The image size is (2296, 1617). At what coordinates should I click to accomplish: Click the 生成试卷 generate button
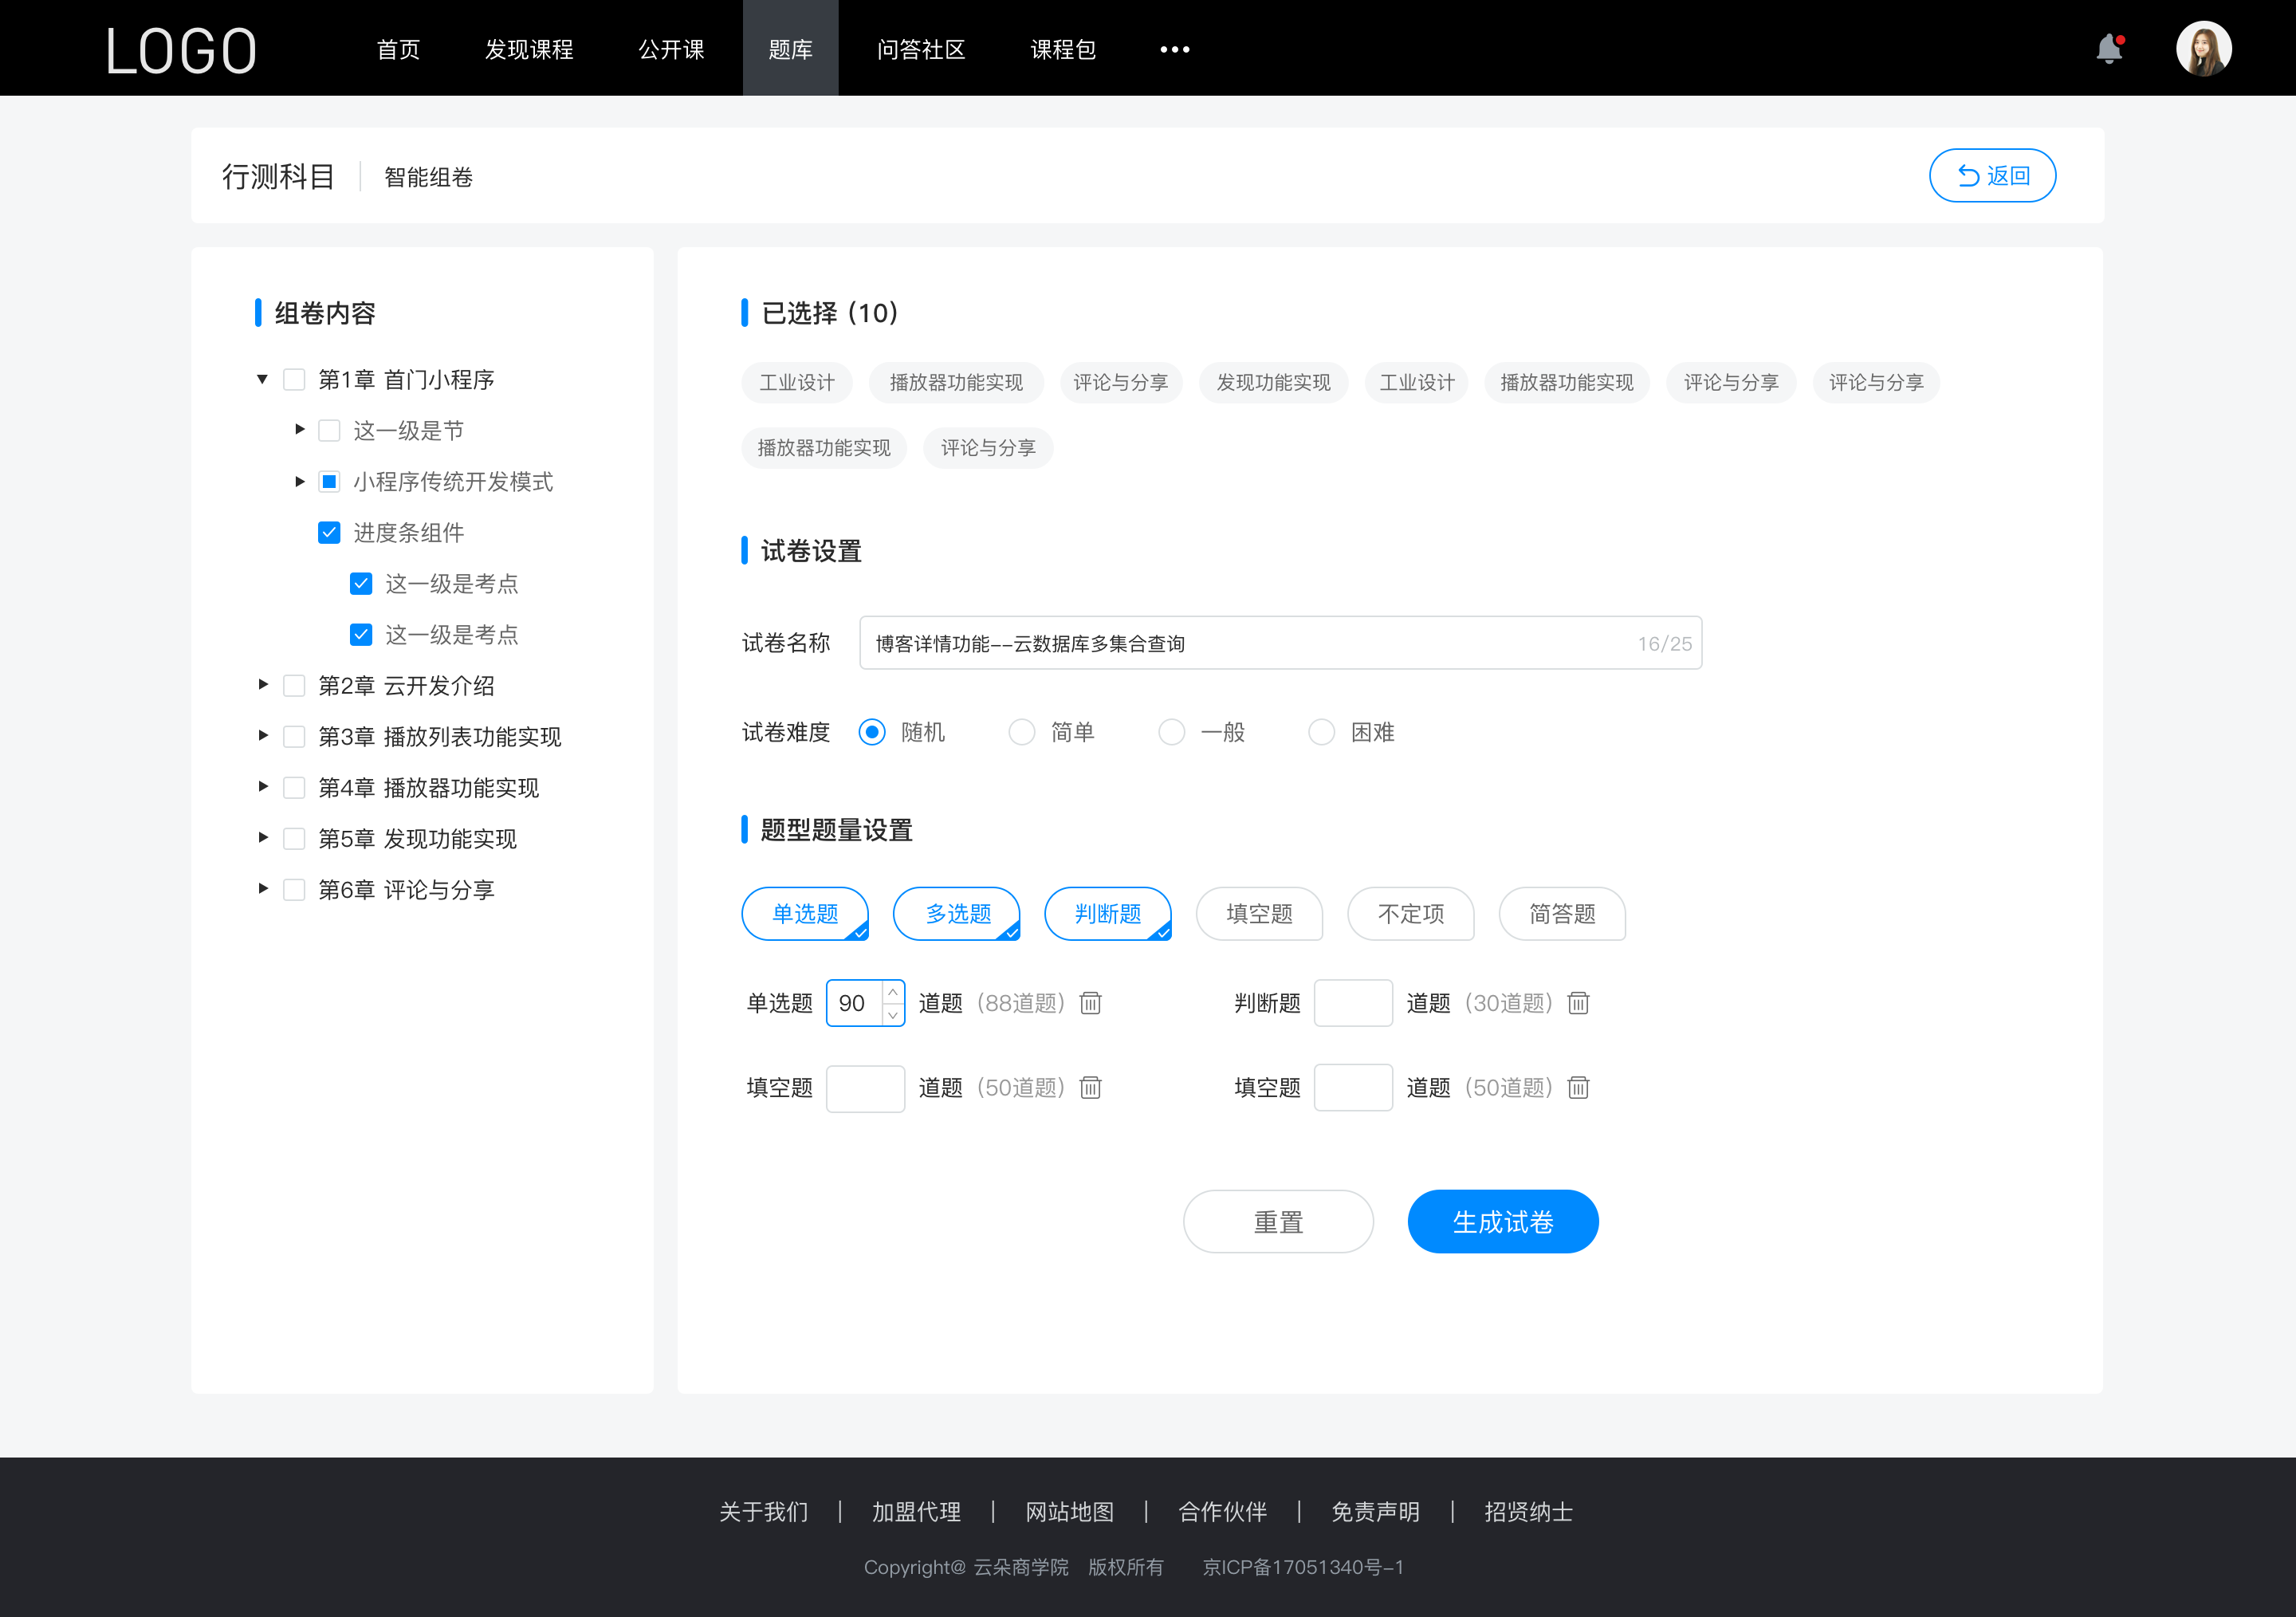point(1501,1220)
